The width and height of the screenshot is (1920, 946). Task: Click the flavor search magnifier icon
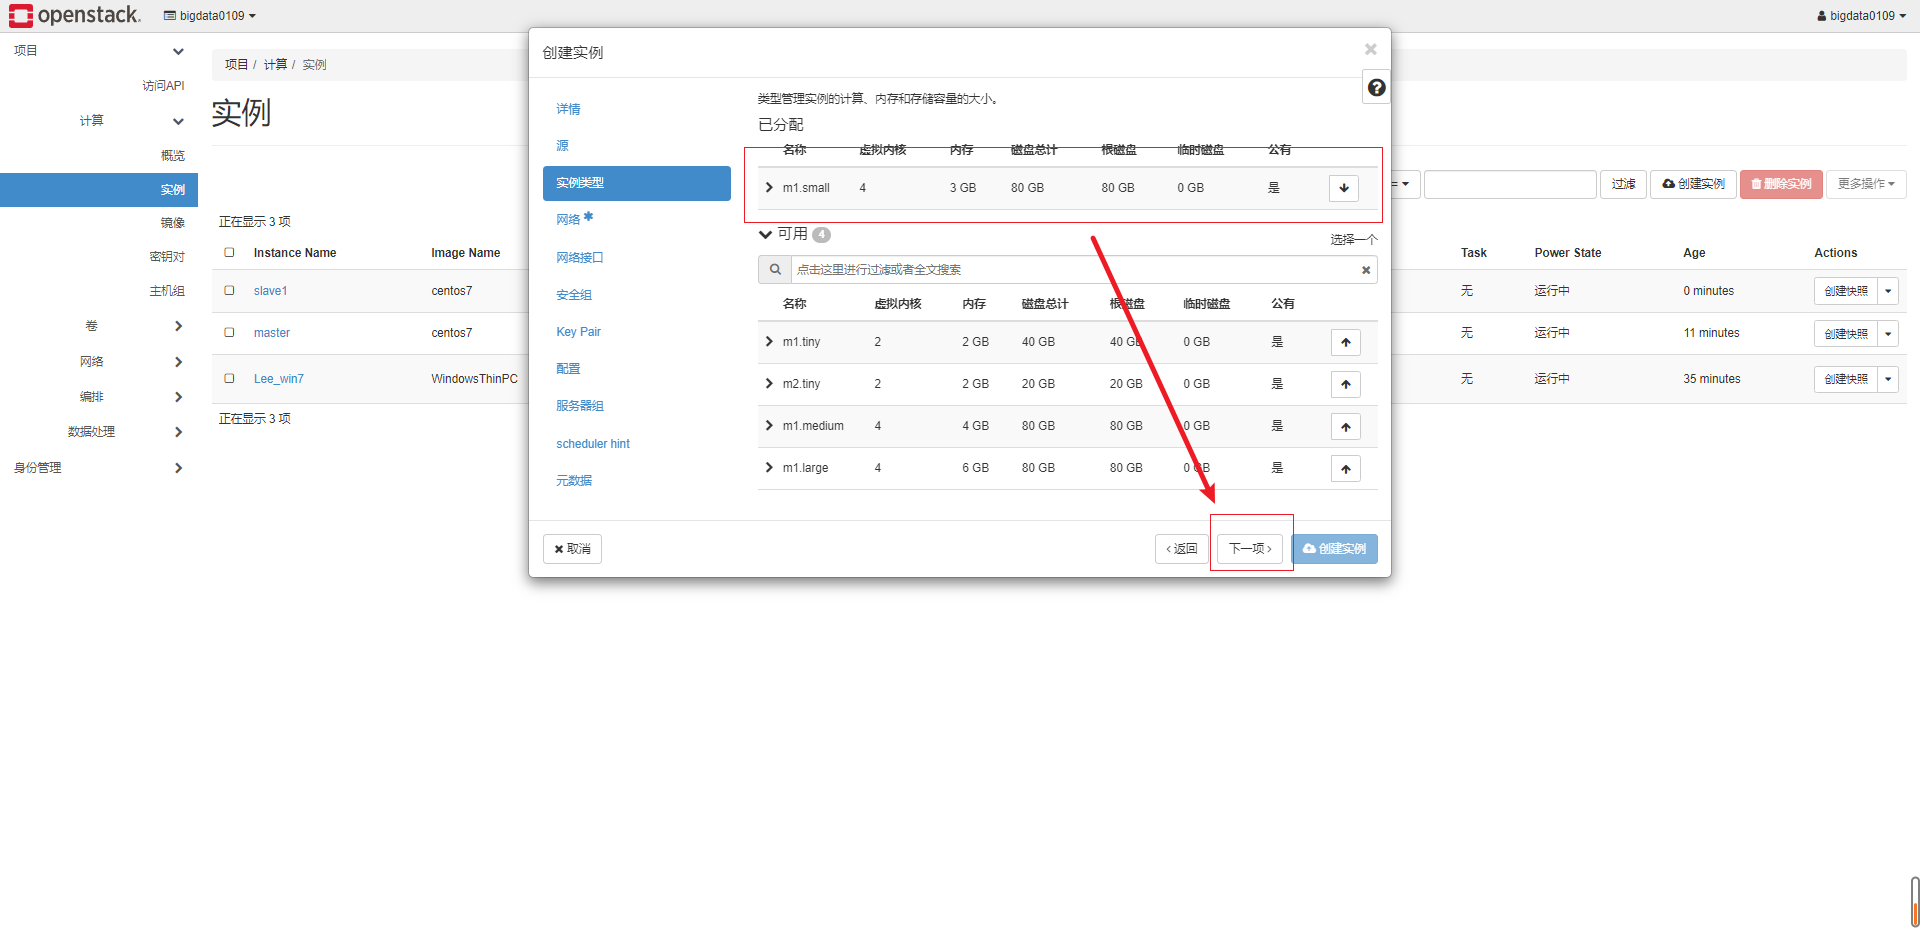[x=775, y=270]
